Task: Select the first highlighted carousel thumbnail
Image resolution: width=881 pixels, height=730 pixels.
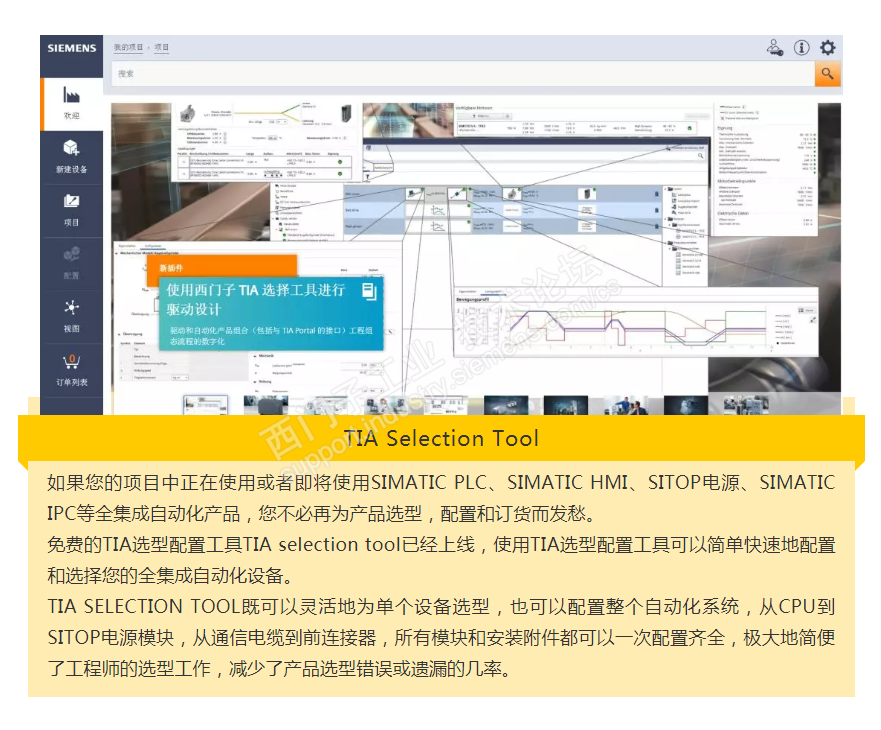Action: coord(206,405)
